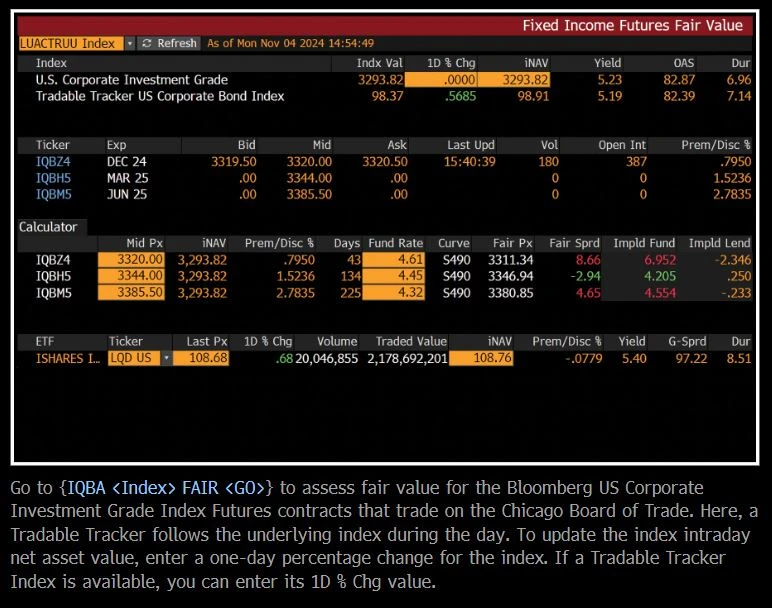772x608 pixels.
Task: Expand the LQD US ticker dropdown arrow
Action: click(x=166, y=358)
